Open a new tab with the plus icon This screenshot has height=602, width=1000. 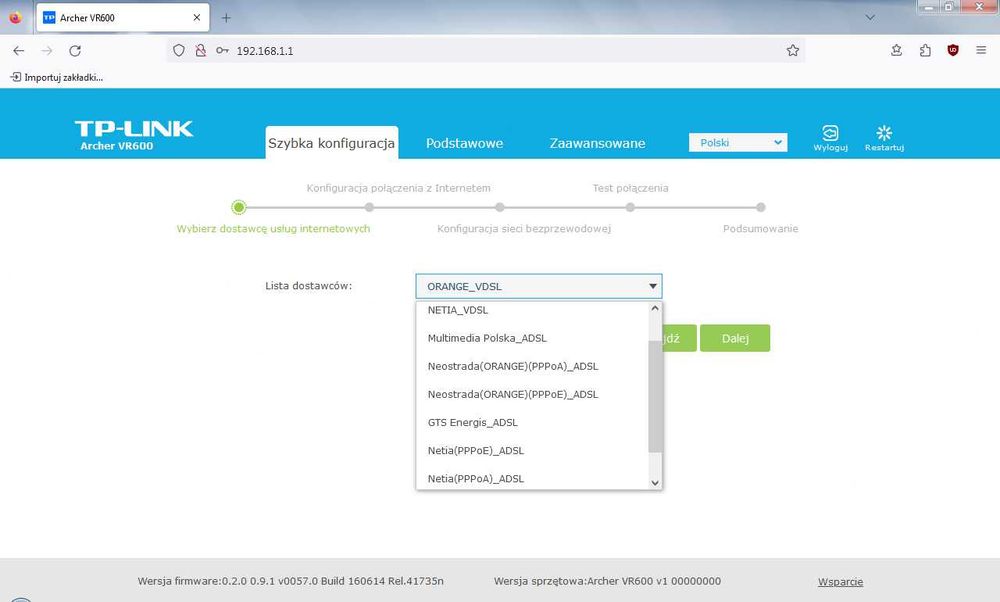226,18
